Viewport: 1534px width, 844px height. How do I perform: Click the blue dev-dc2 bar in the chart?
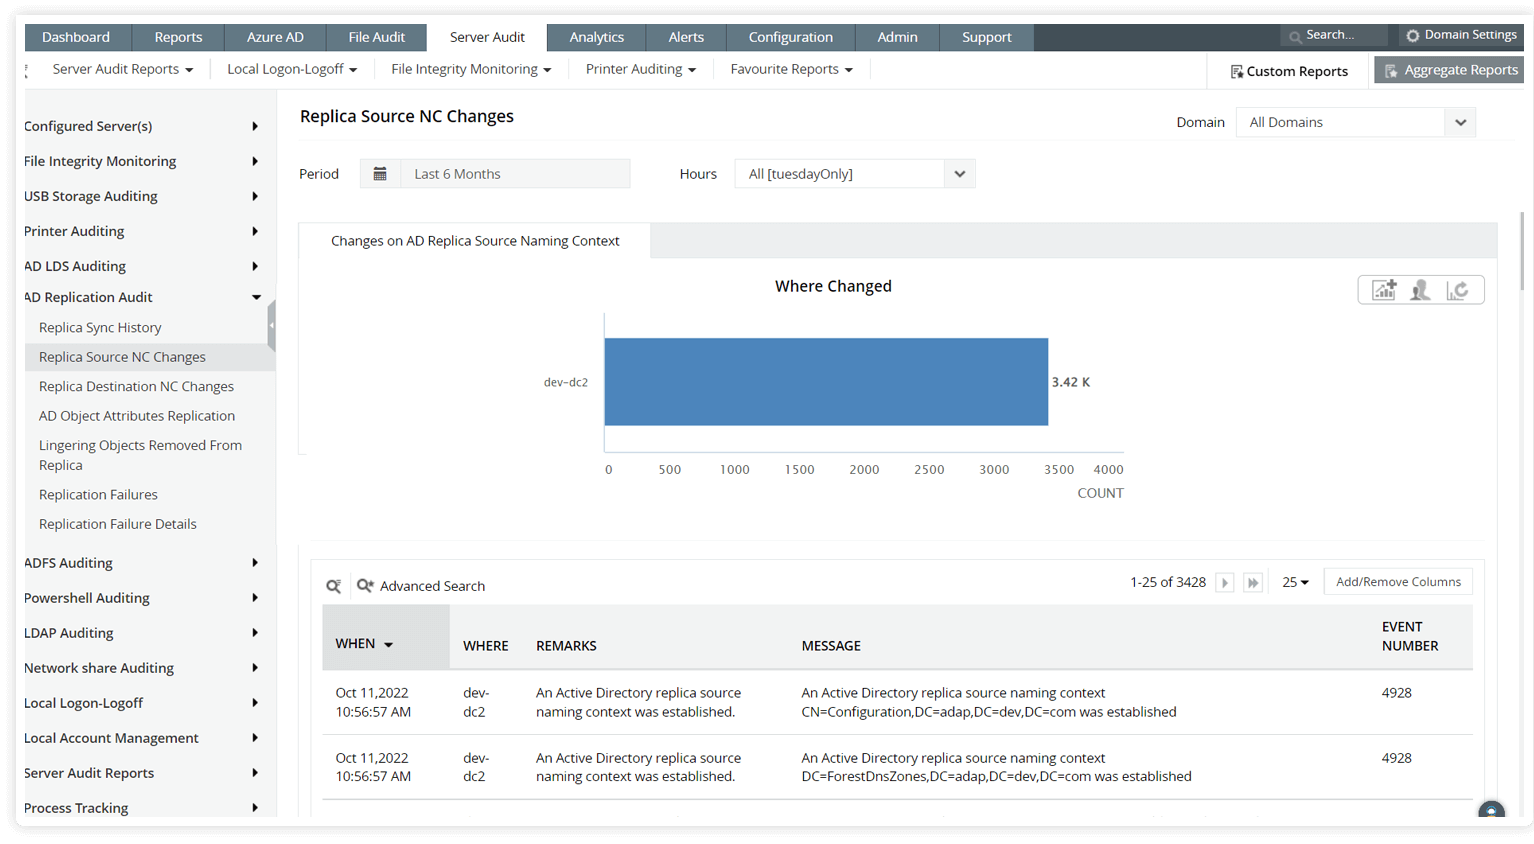[x=826, y=382]
